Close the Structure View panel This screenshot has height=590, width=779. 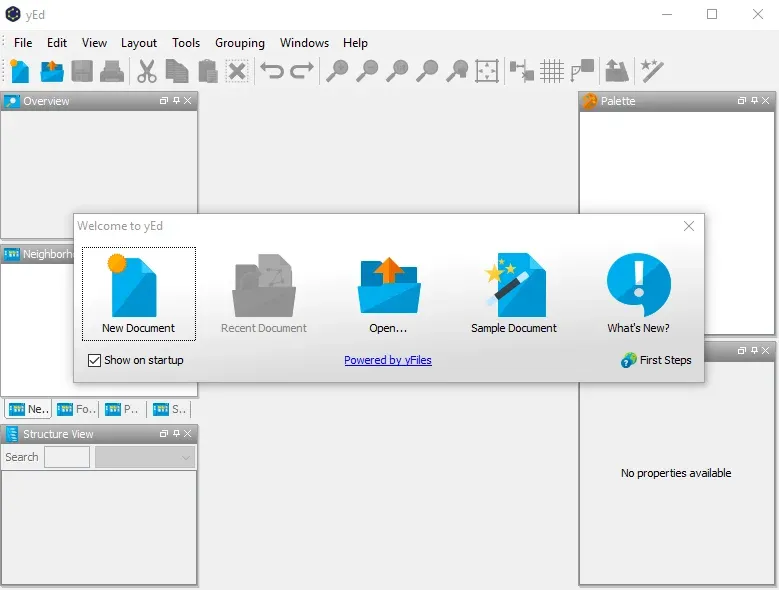[188, 434]
